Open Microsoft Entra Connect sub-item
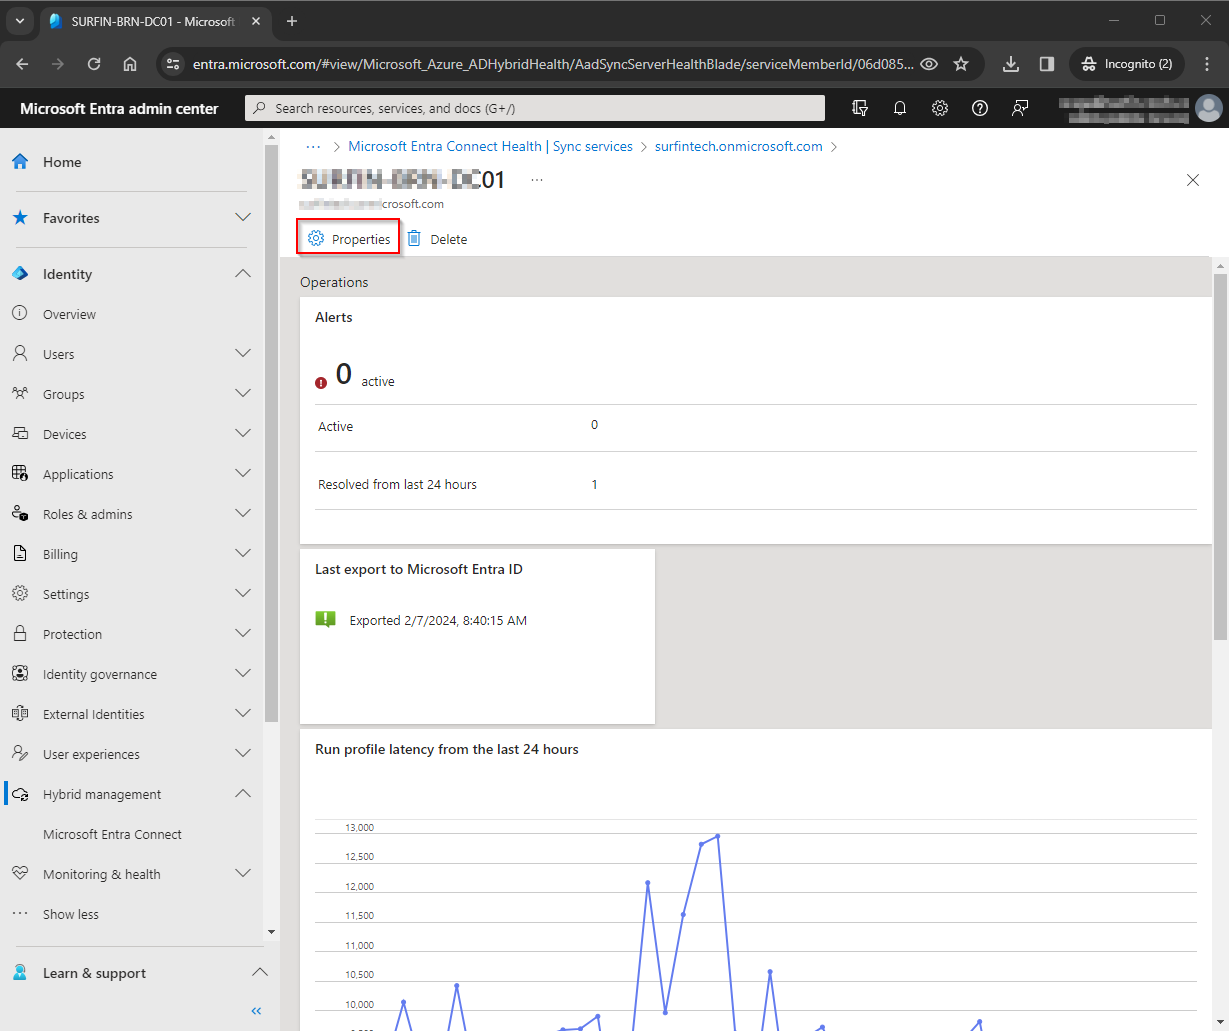The height and width of the screenshot is (1031, 1229). (112, 834)
